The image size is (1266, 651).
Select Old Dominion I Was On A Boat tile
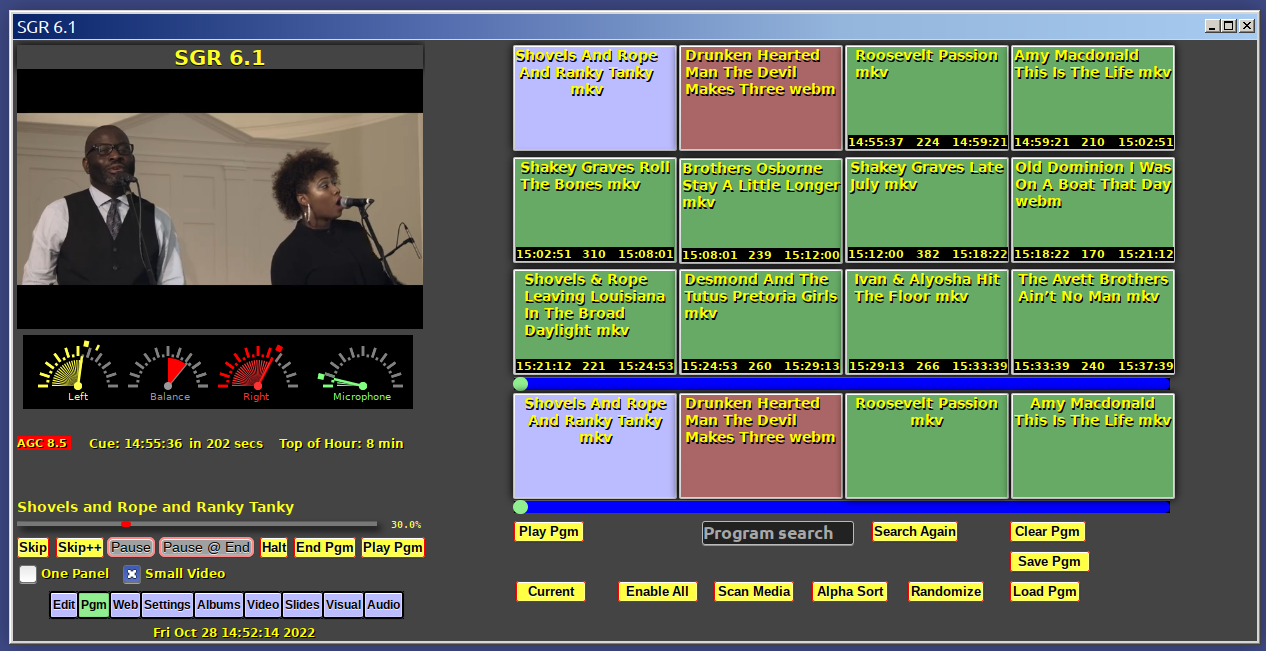coord(1093,210)
